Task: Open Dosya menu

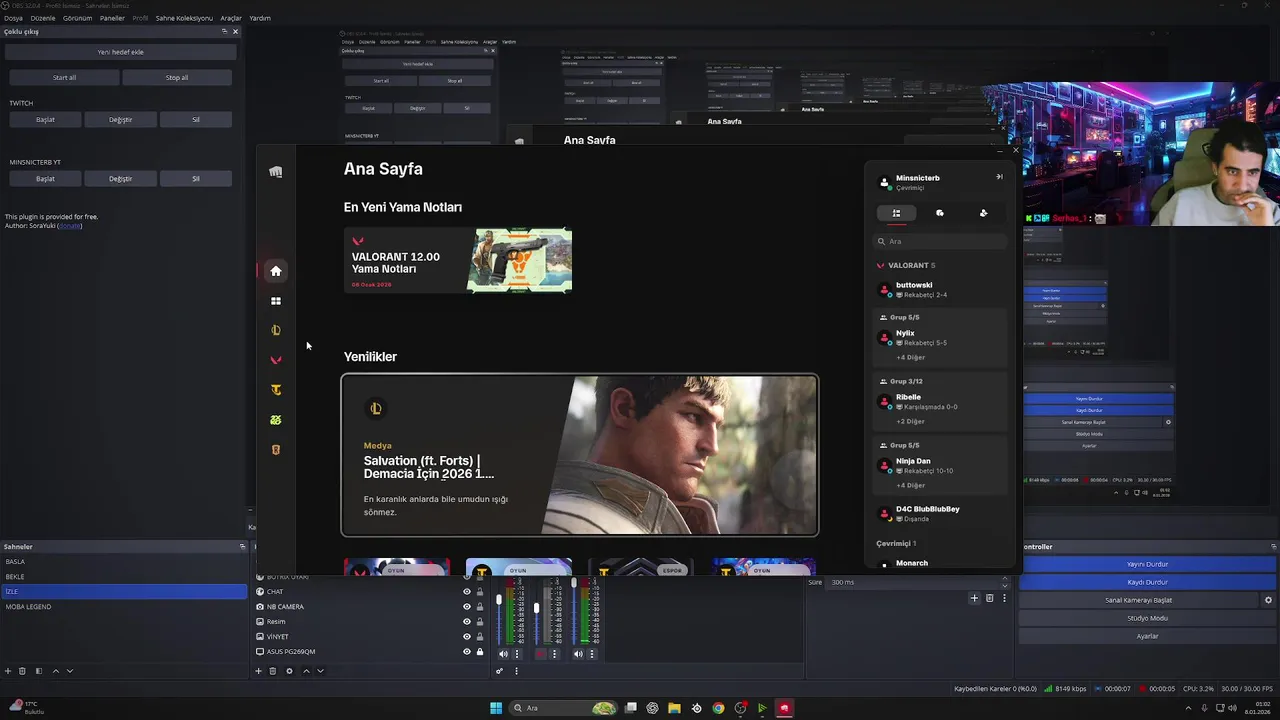Action: coord(13,18)
